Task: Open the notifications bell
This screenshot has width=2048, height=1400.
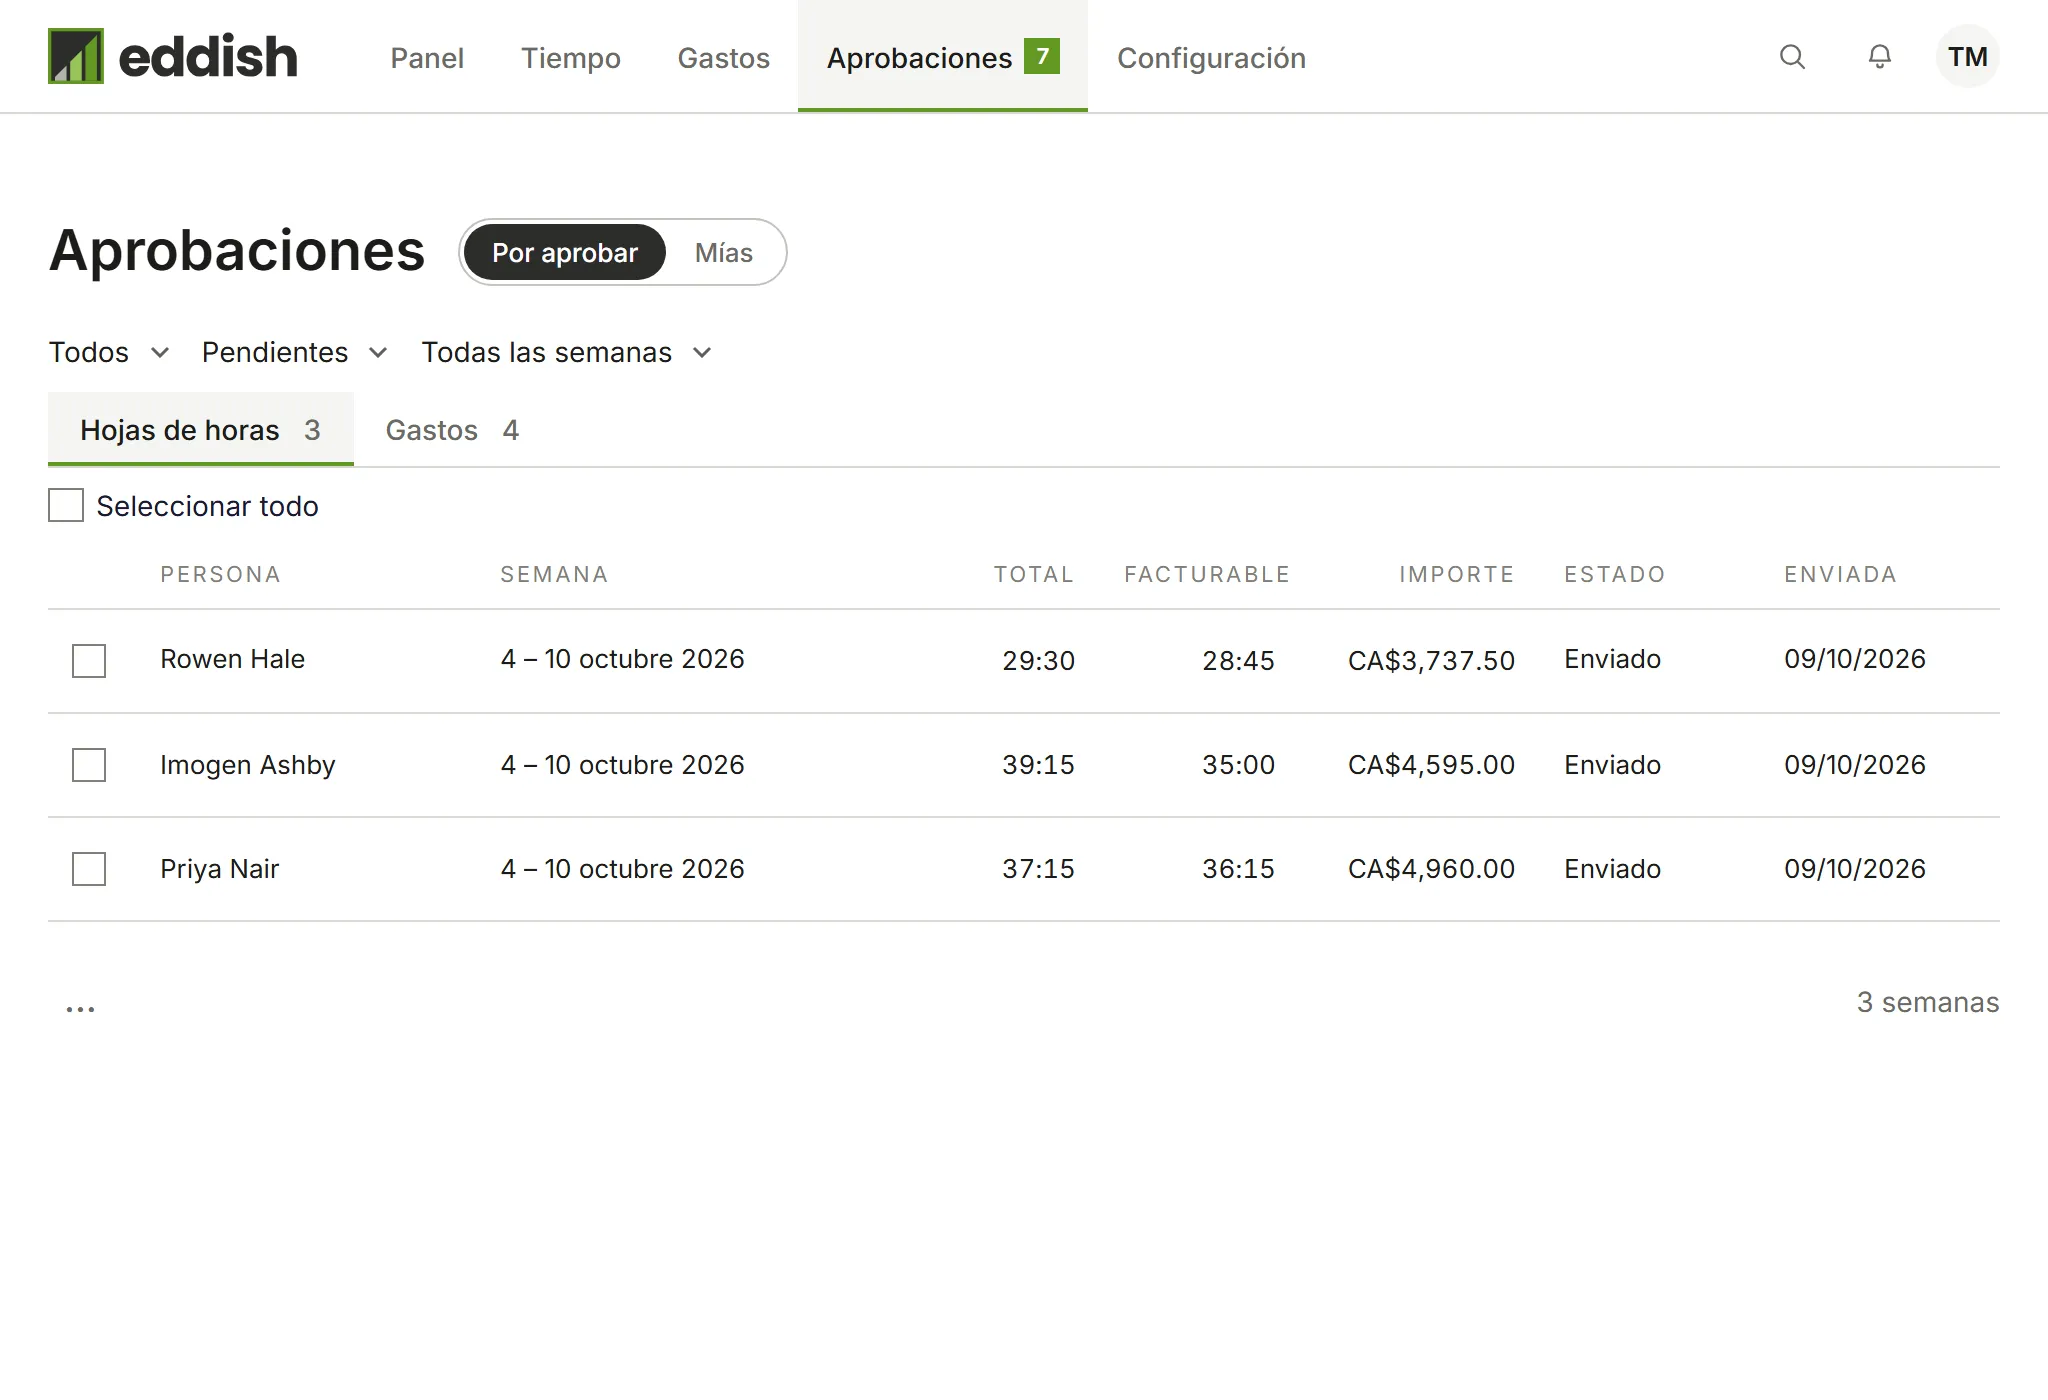Action: tap(1880, 57)
